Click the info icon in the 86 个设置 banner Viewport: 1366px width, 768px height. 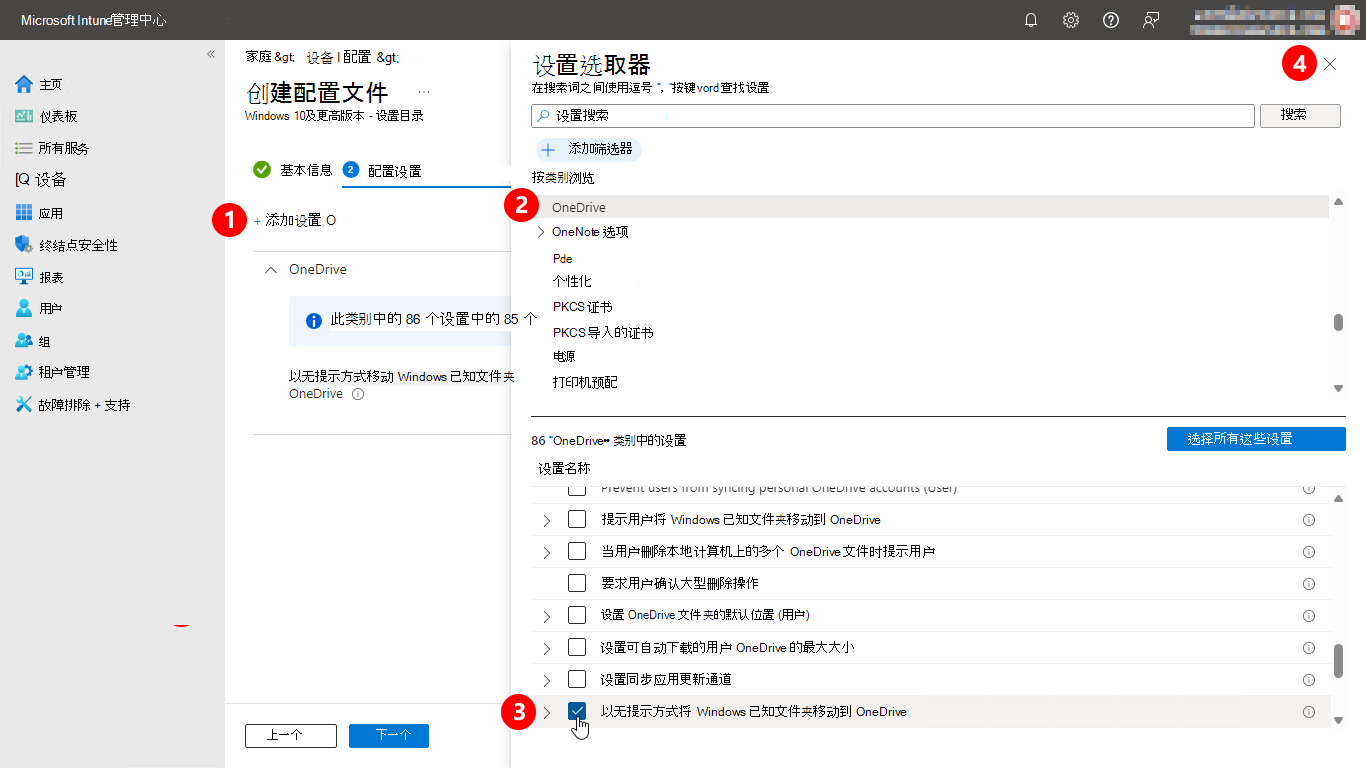tap(313, 321)
